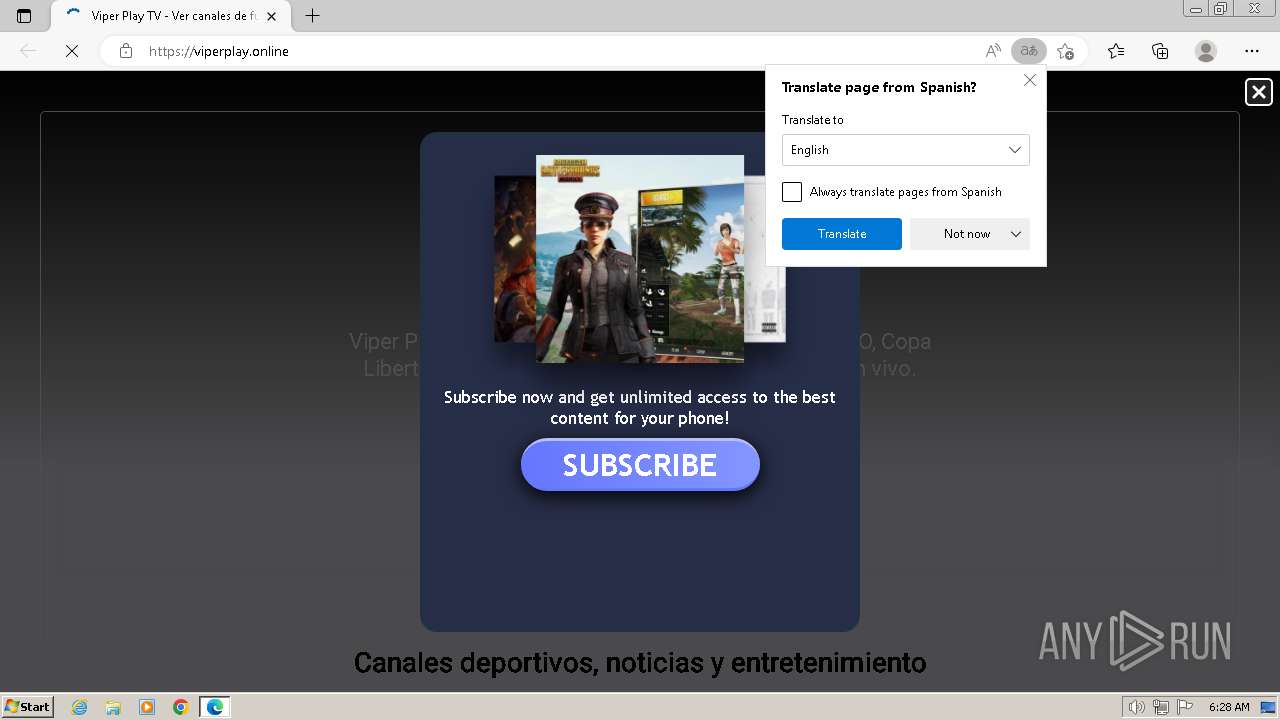Viewport: 1280px width, 720px height.
Task: Click the viperplay.online address bar
Action: 560,51
